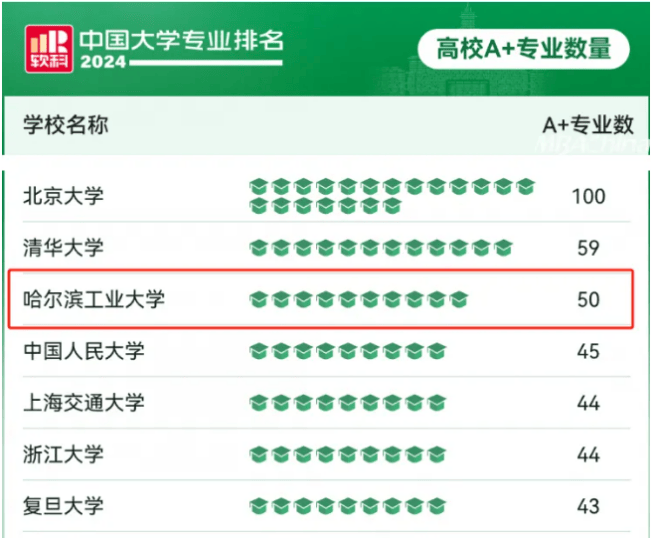Click 哈尔滨工业大学 in highlighted row

(94, 299)
